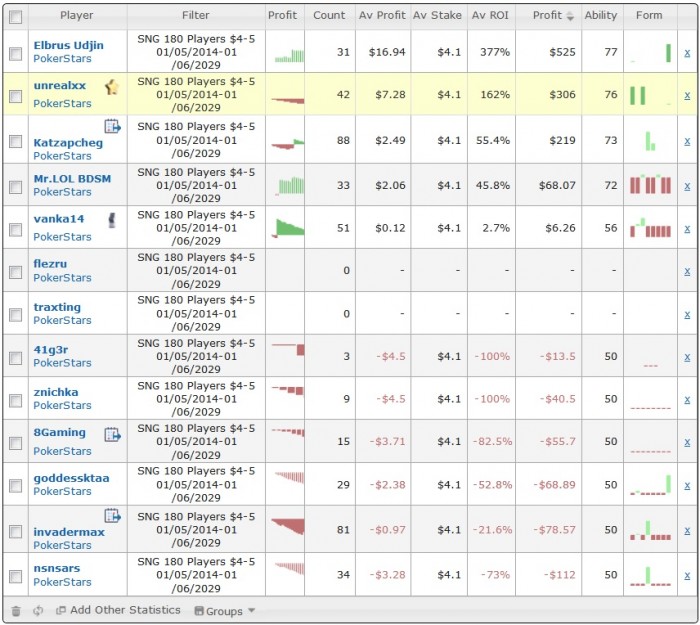The height and width of the screenshot is (625, 700).
Task: Check the unrealxx row checkbox
Action: [16, 96]
